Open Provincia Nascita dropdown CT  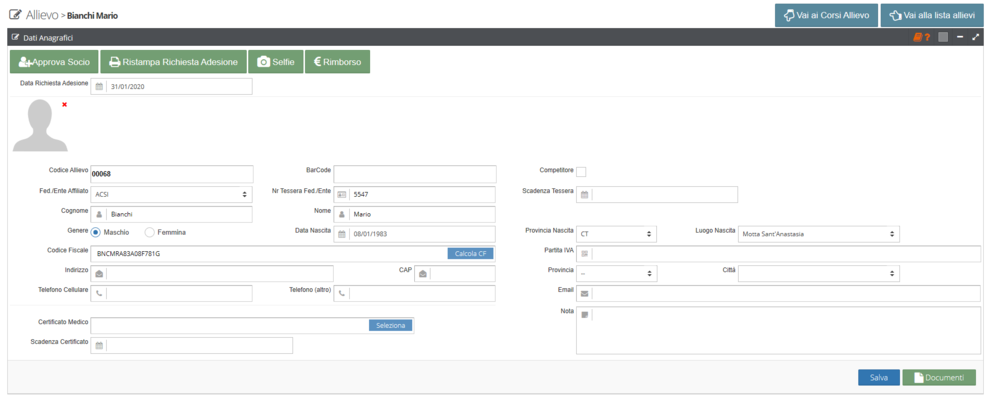pos(617,234)
